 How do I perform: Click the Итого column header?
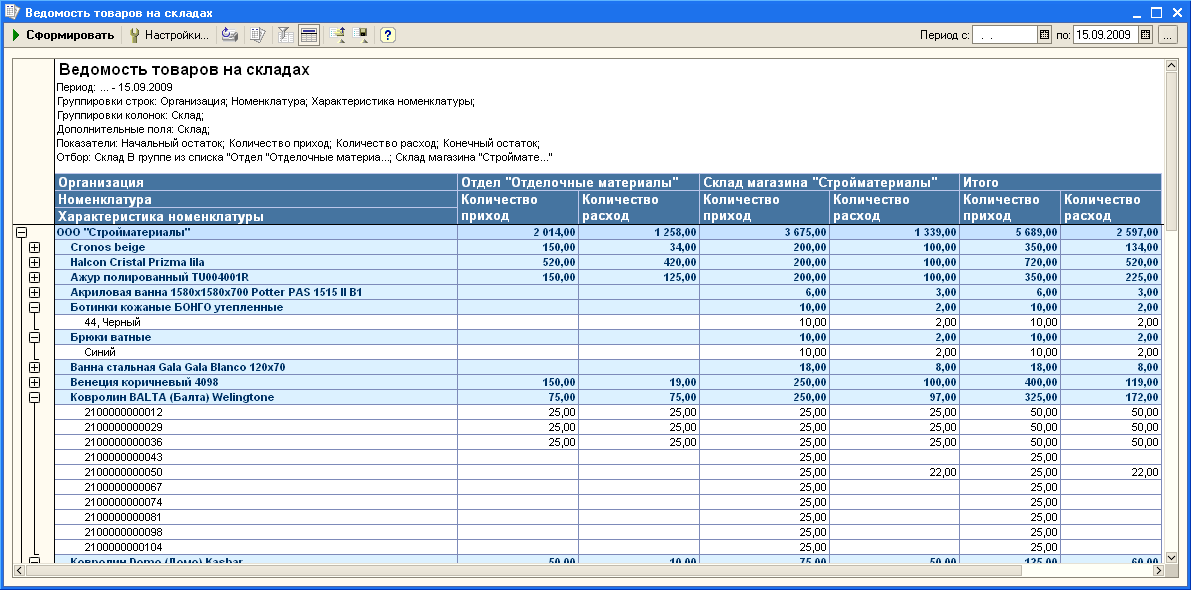click(1061, 182)
